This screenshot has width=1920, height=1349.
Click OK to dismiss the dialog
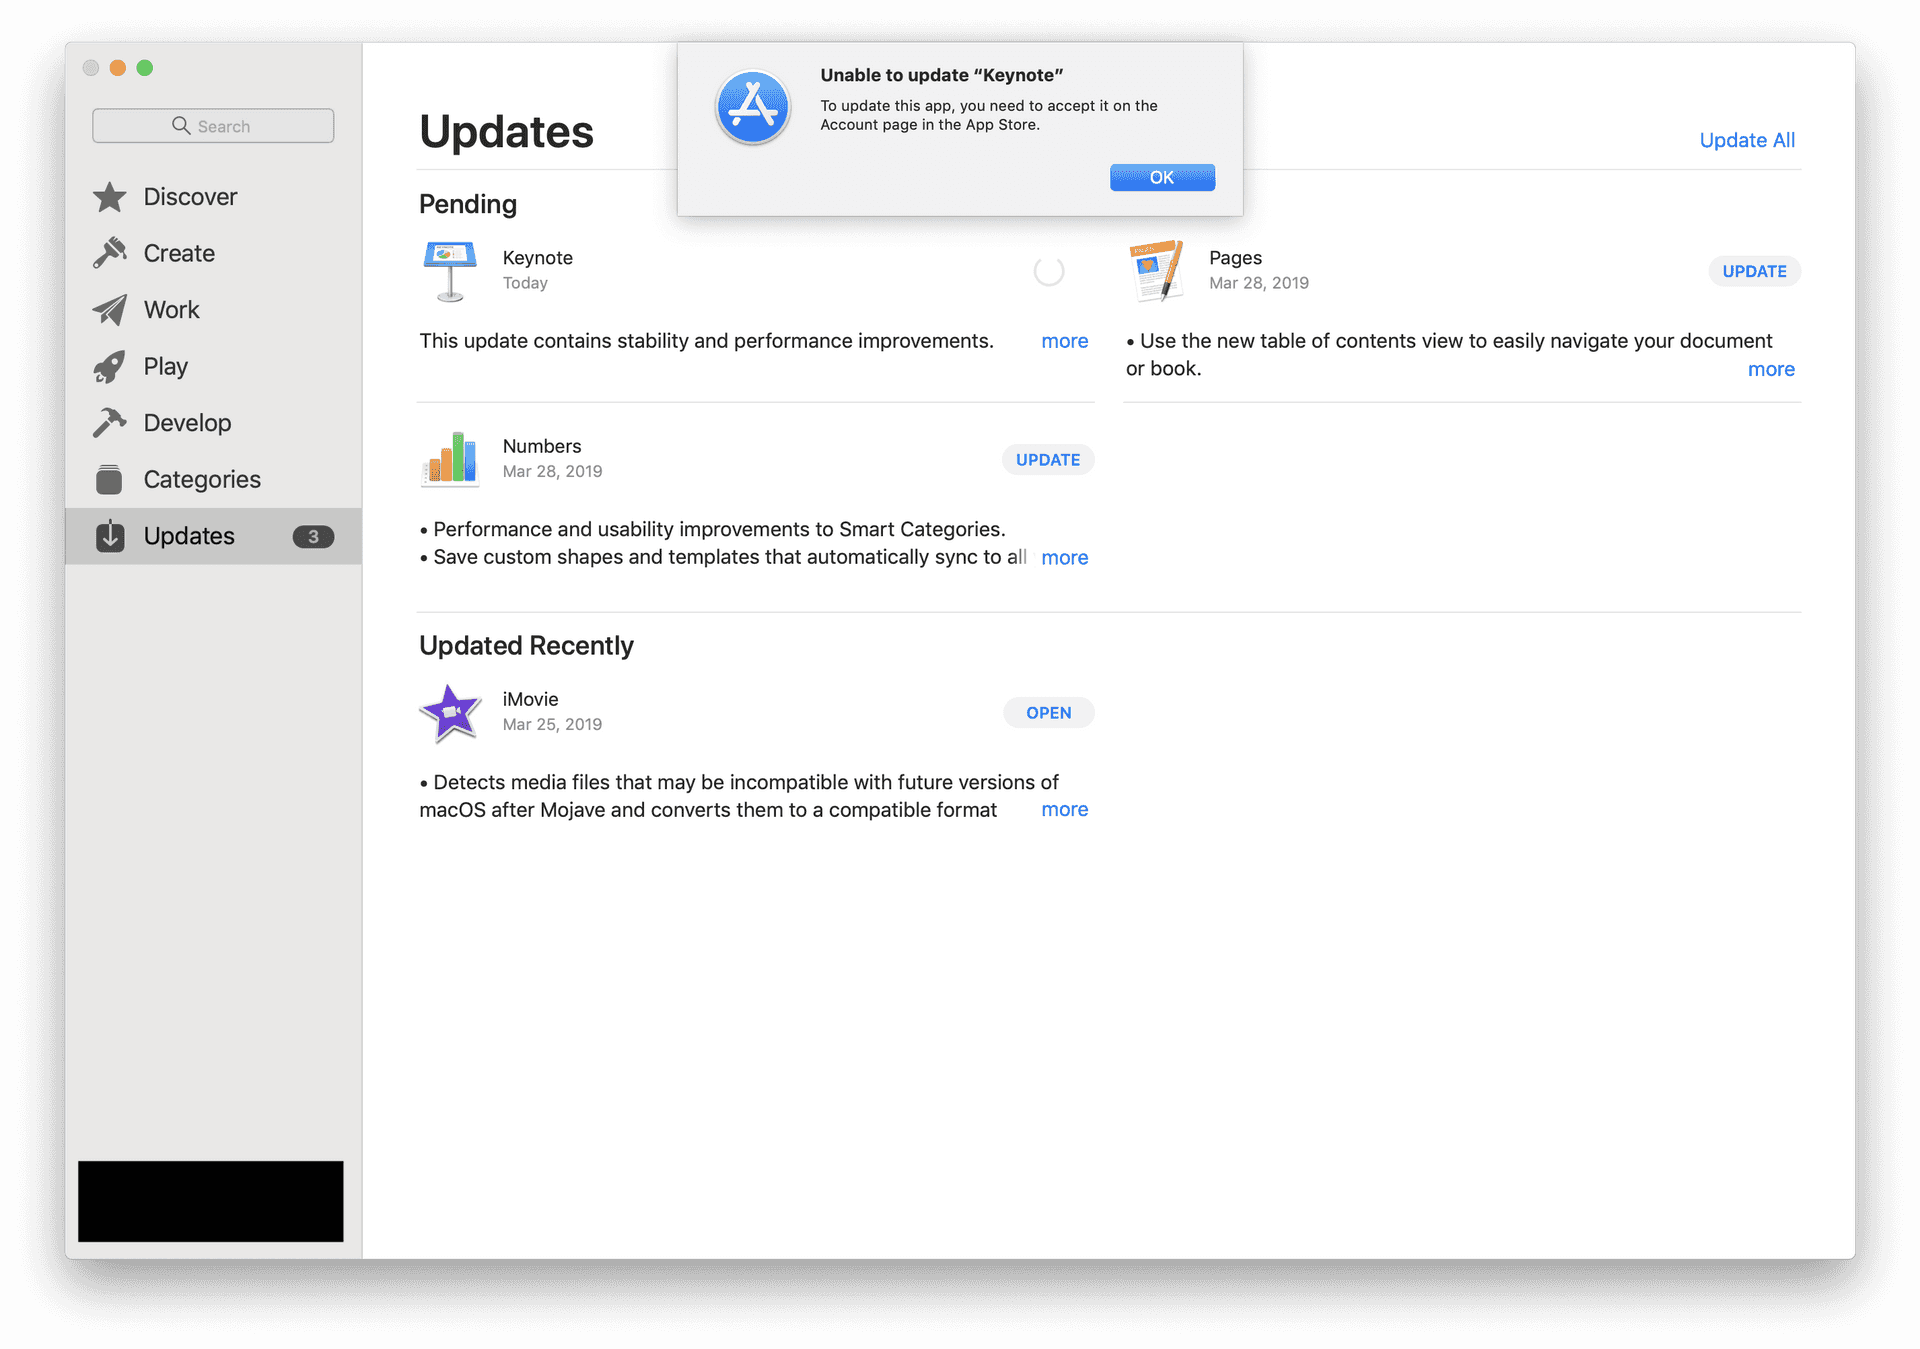tap(1161, 177)
